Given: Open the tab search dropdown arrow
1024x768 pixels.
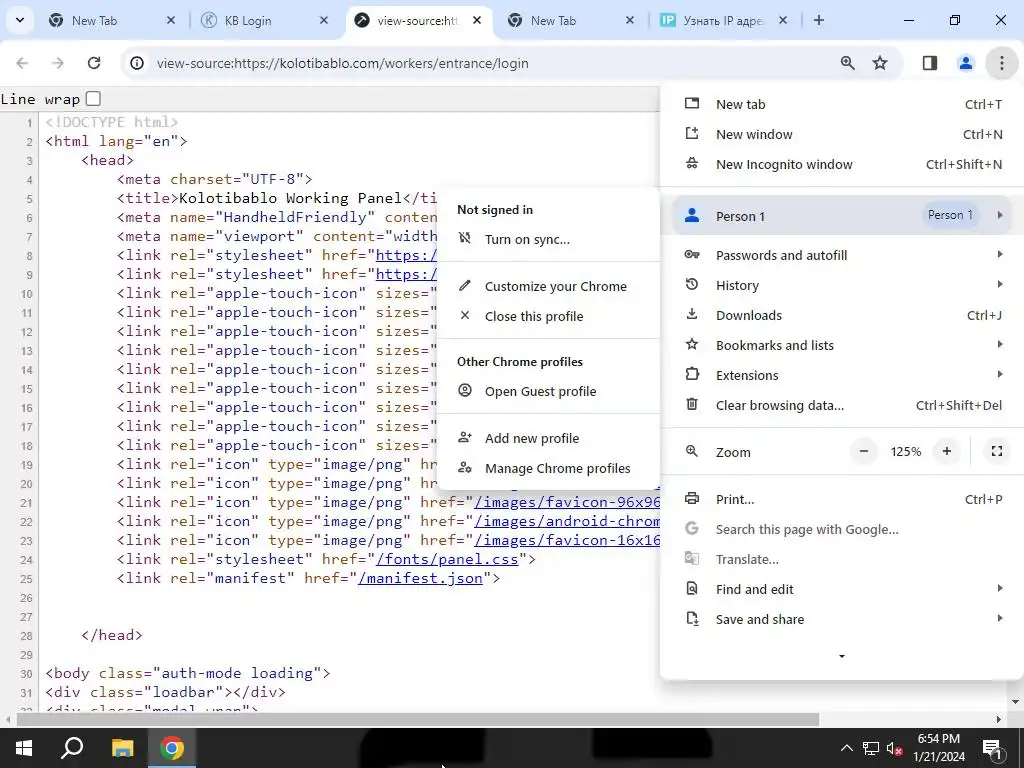Looking at the screenshot, I should (x=20, y=20).
